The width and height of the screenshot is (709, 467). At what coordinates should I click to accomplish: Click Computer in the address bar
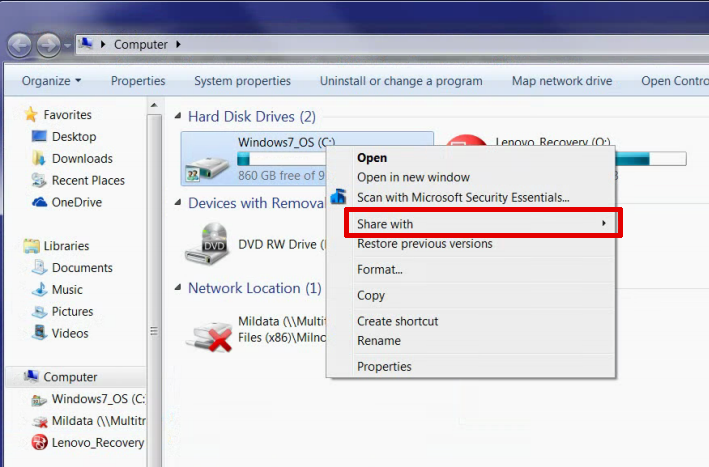[140, 44]
